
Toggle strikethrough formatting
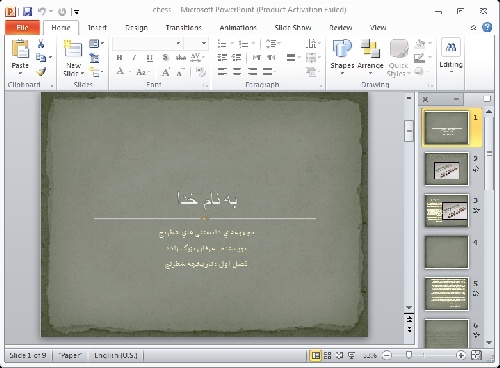(180, 58)
